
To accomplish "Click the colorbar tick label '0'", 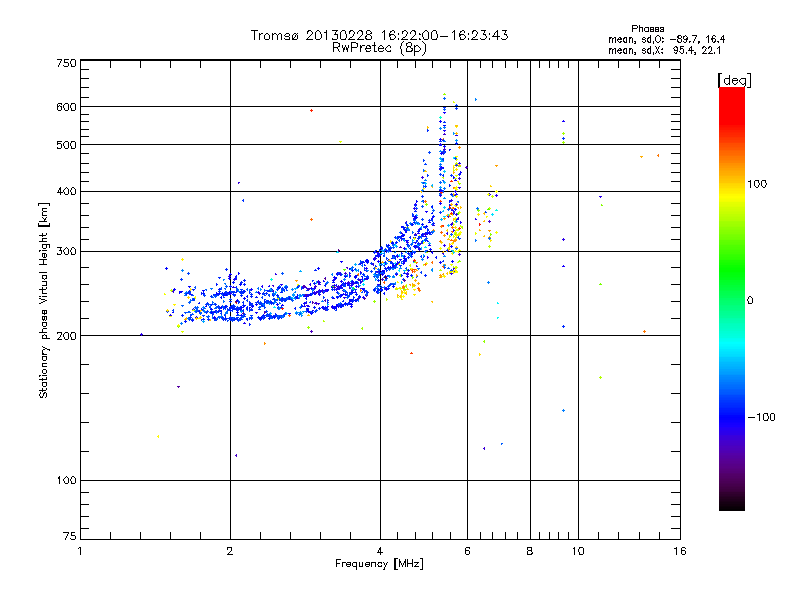I will coord(749,301).
